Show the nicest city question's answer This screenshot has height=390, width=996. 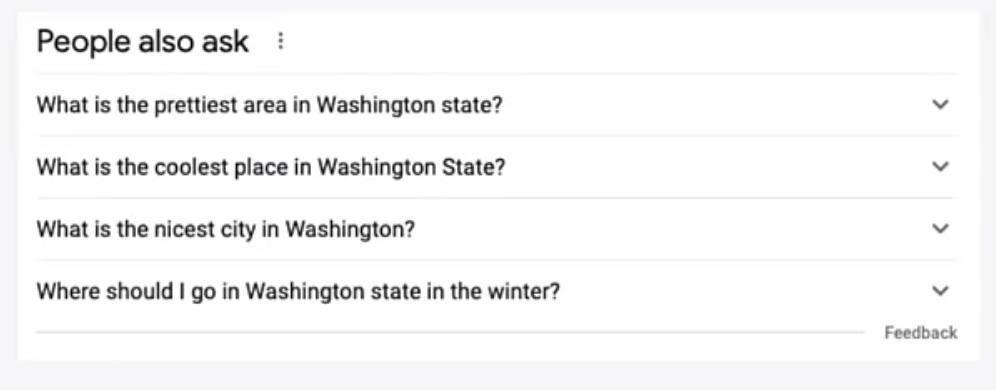click(495, 228)
